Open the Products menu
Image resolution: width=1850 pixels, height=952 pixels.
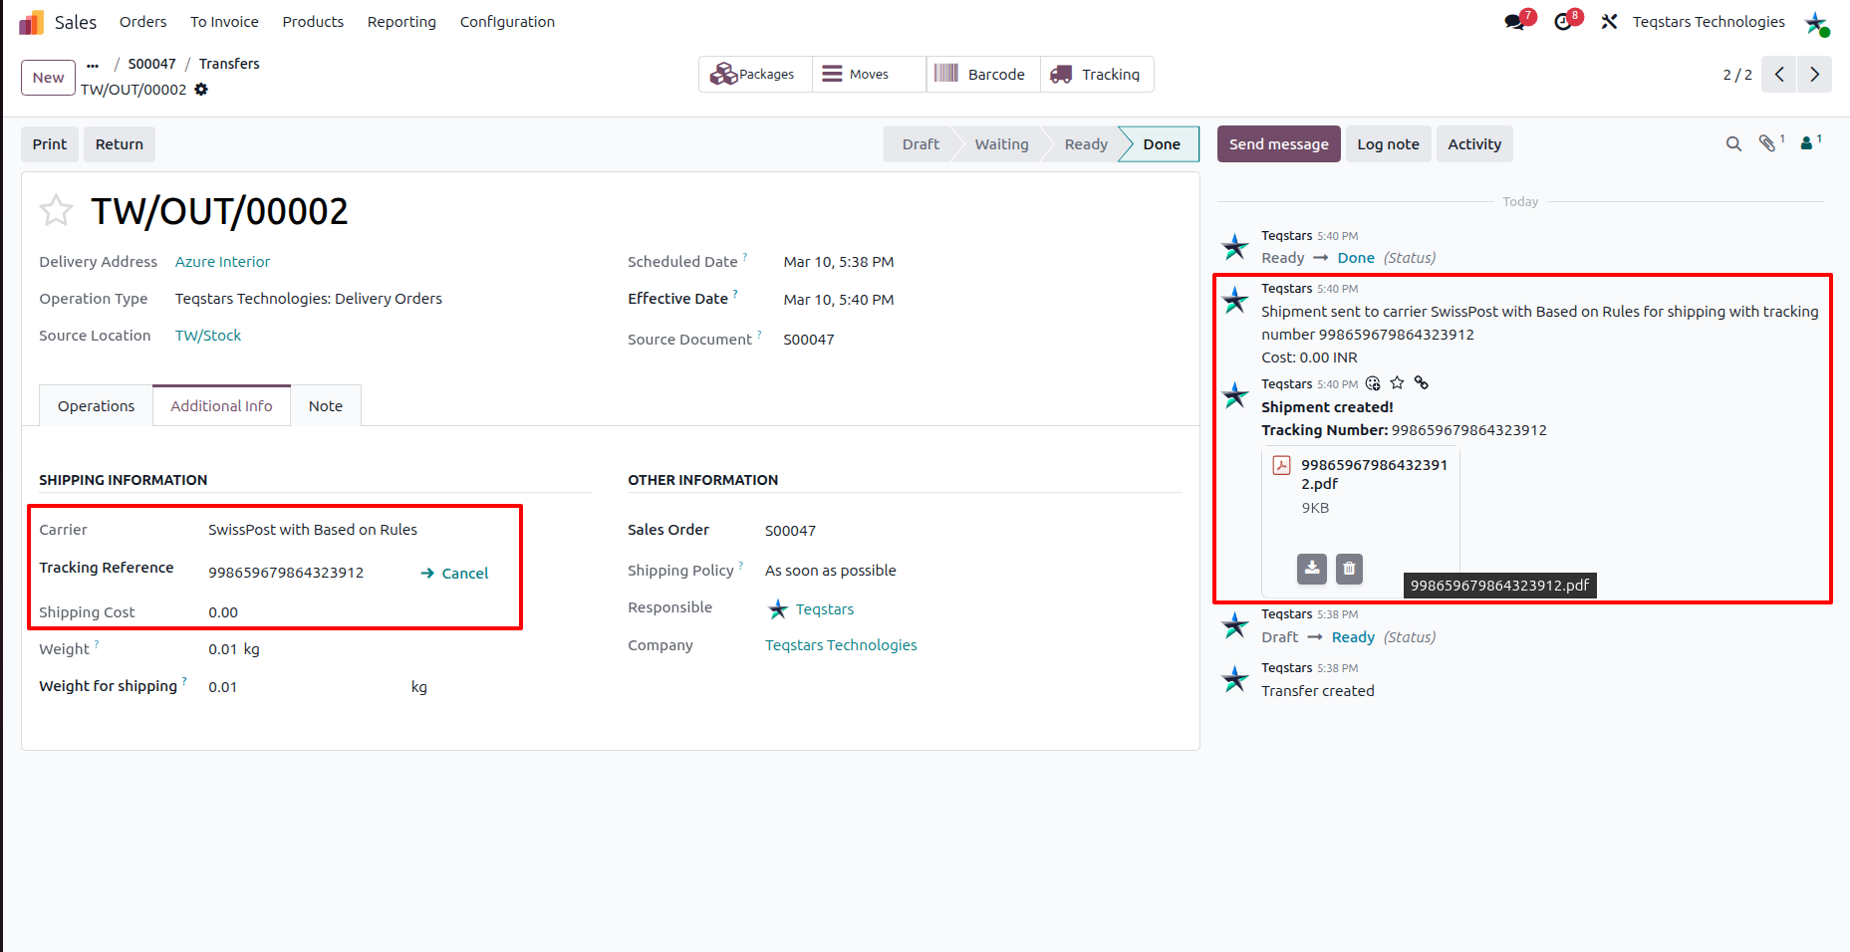point(313,22)
